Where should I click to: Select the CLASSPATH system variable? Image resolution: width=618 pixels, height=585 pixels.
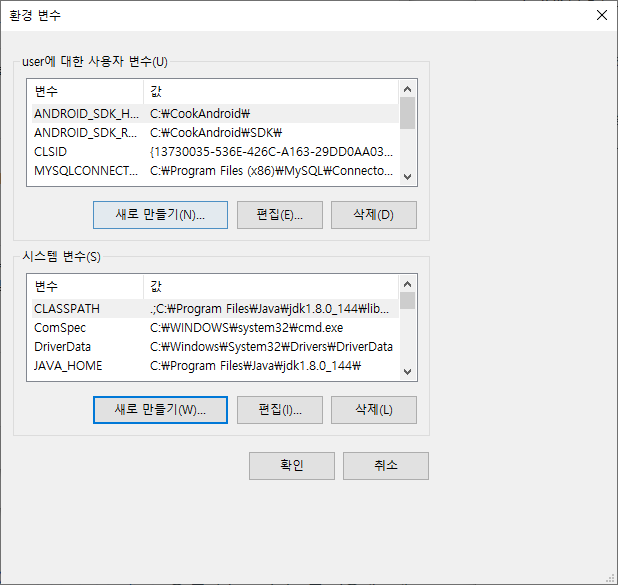point(215,309)
